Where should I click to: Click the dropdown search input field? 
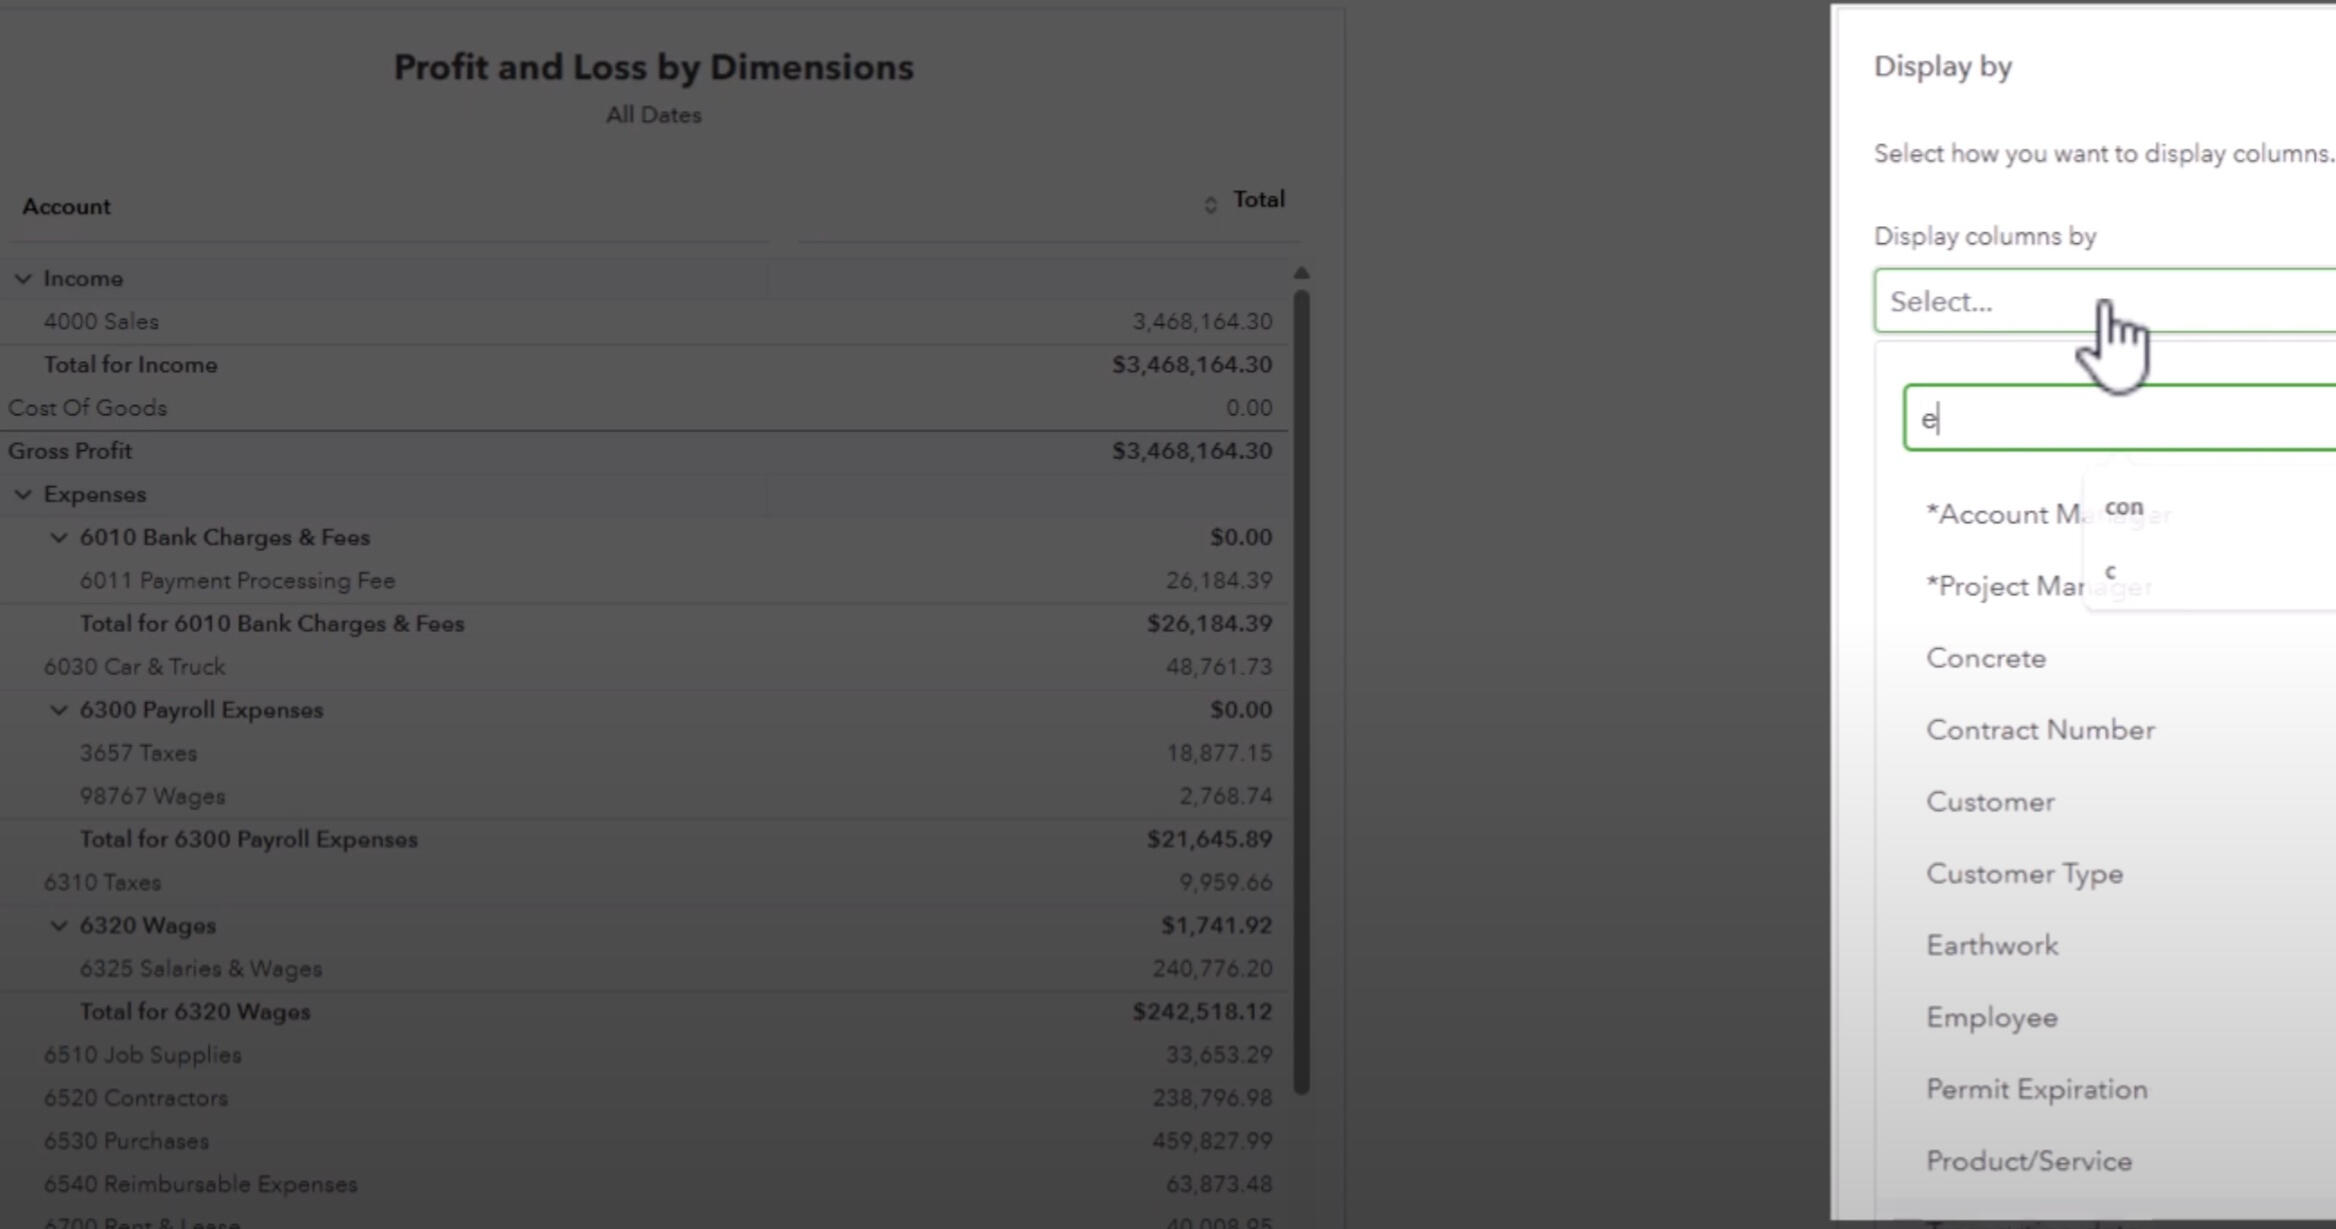click(x=2120, y=418)
